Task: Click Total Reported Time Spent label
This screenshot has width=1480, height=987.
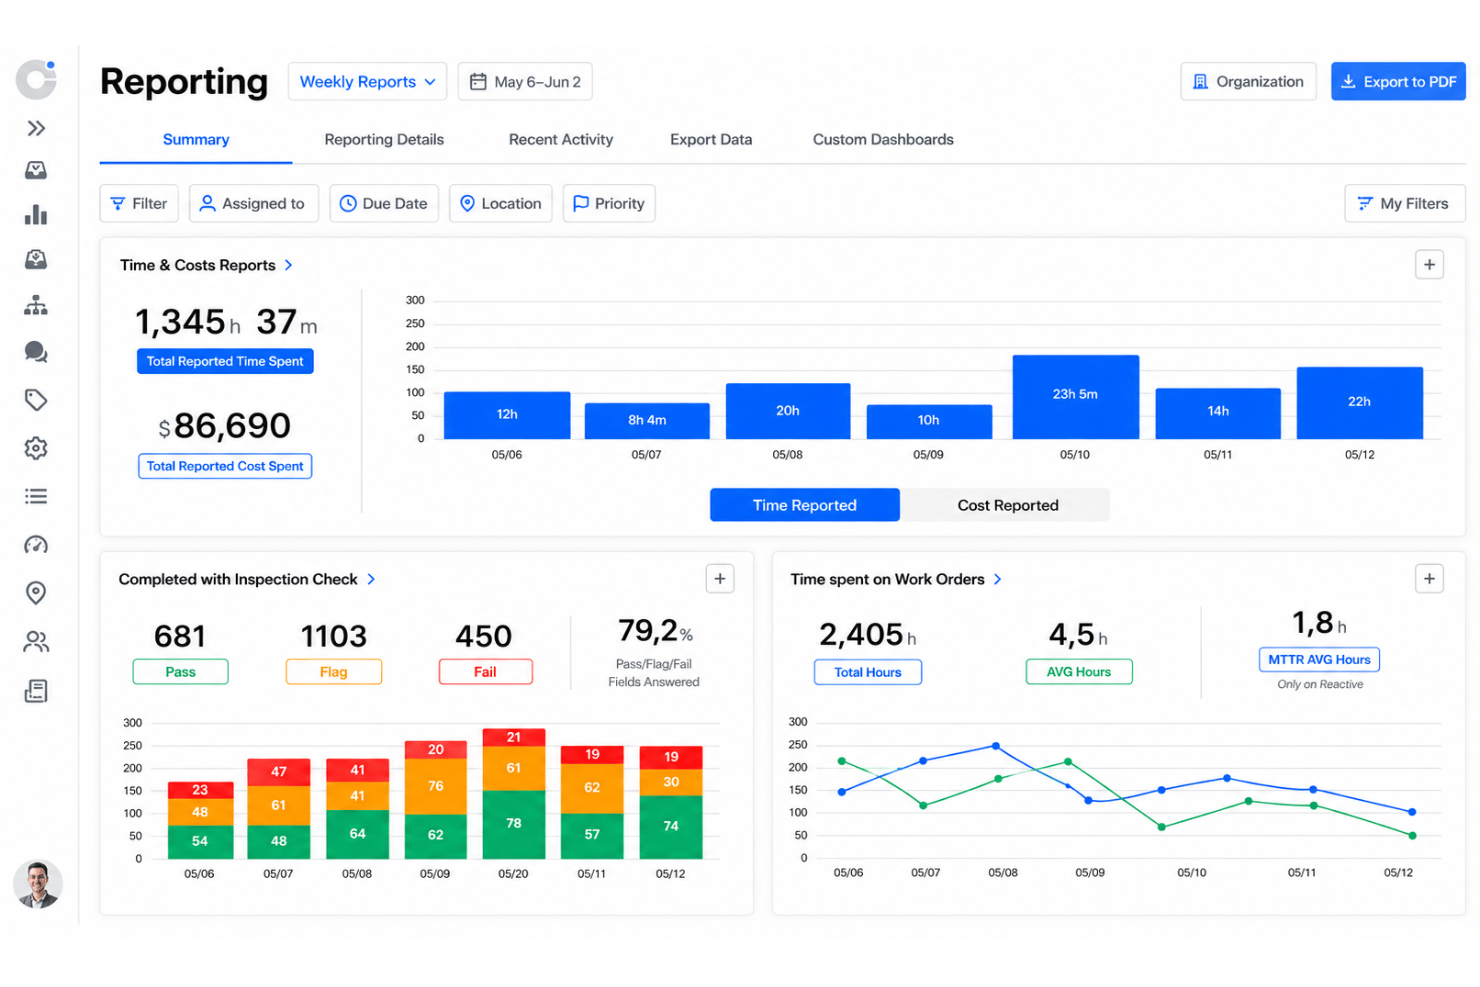Action: click(225, 361)
